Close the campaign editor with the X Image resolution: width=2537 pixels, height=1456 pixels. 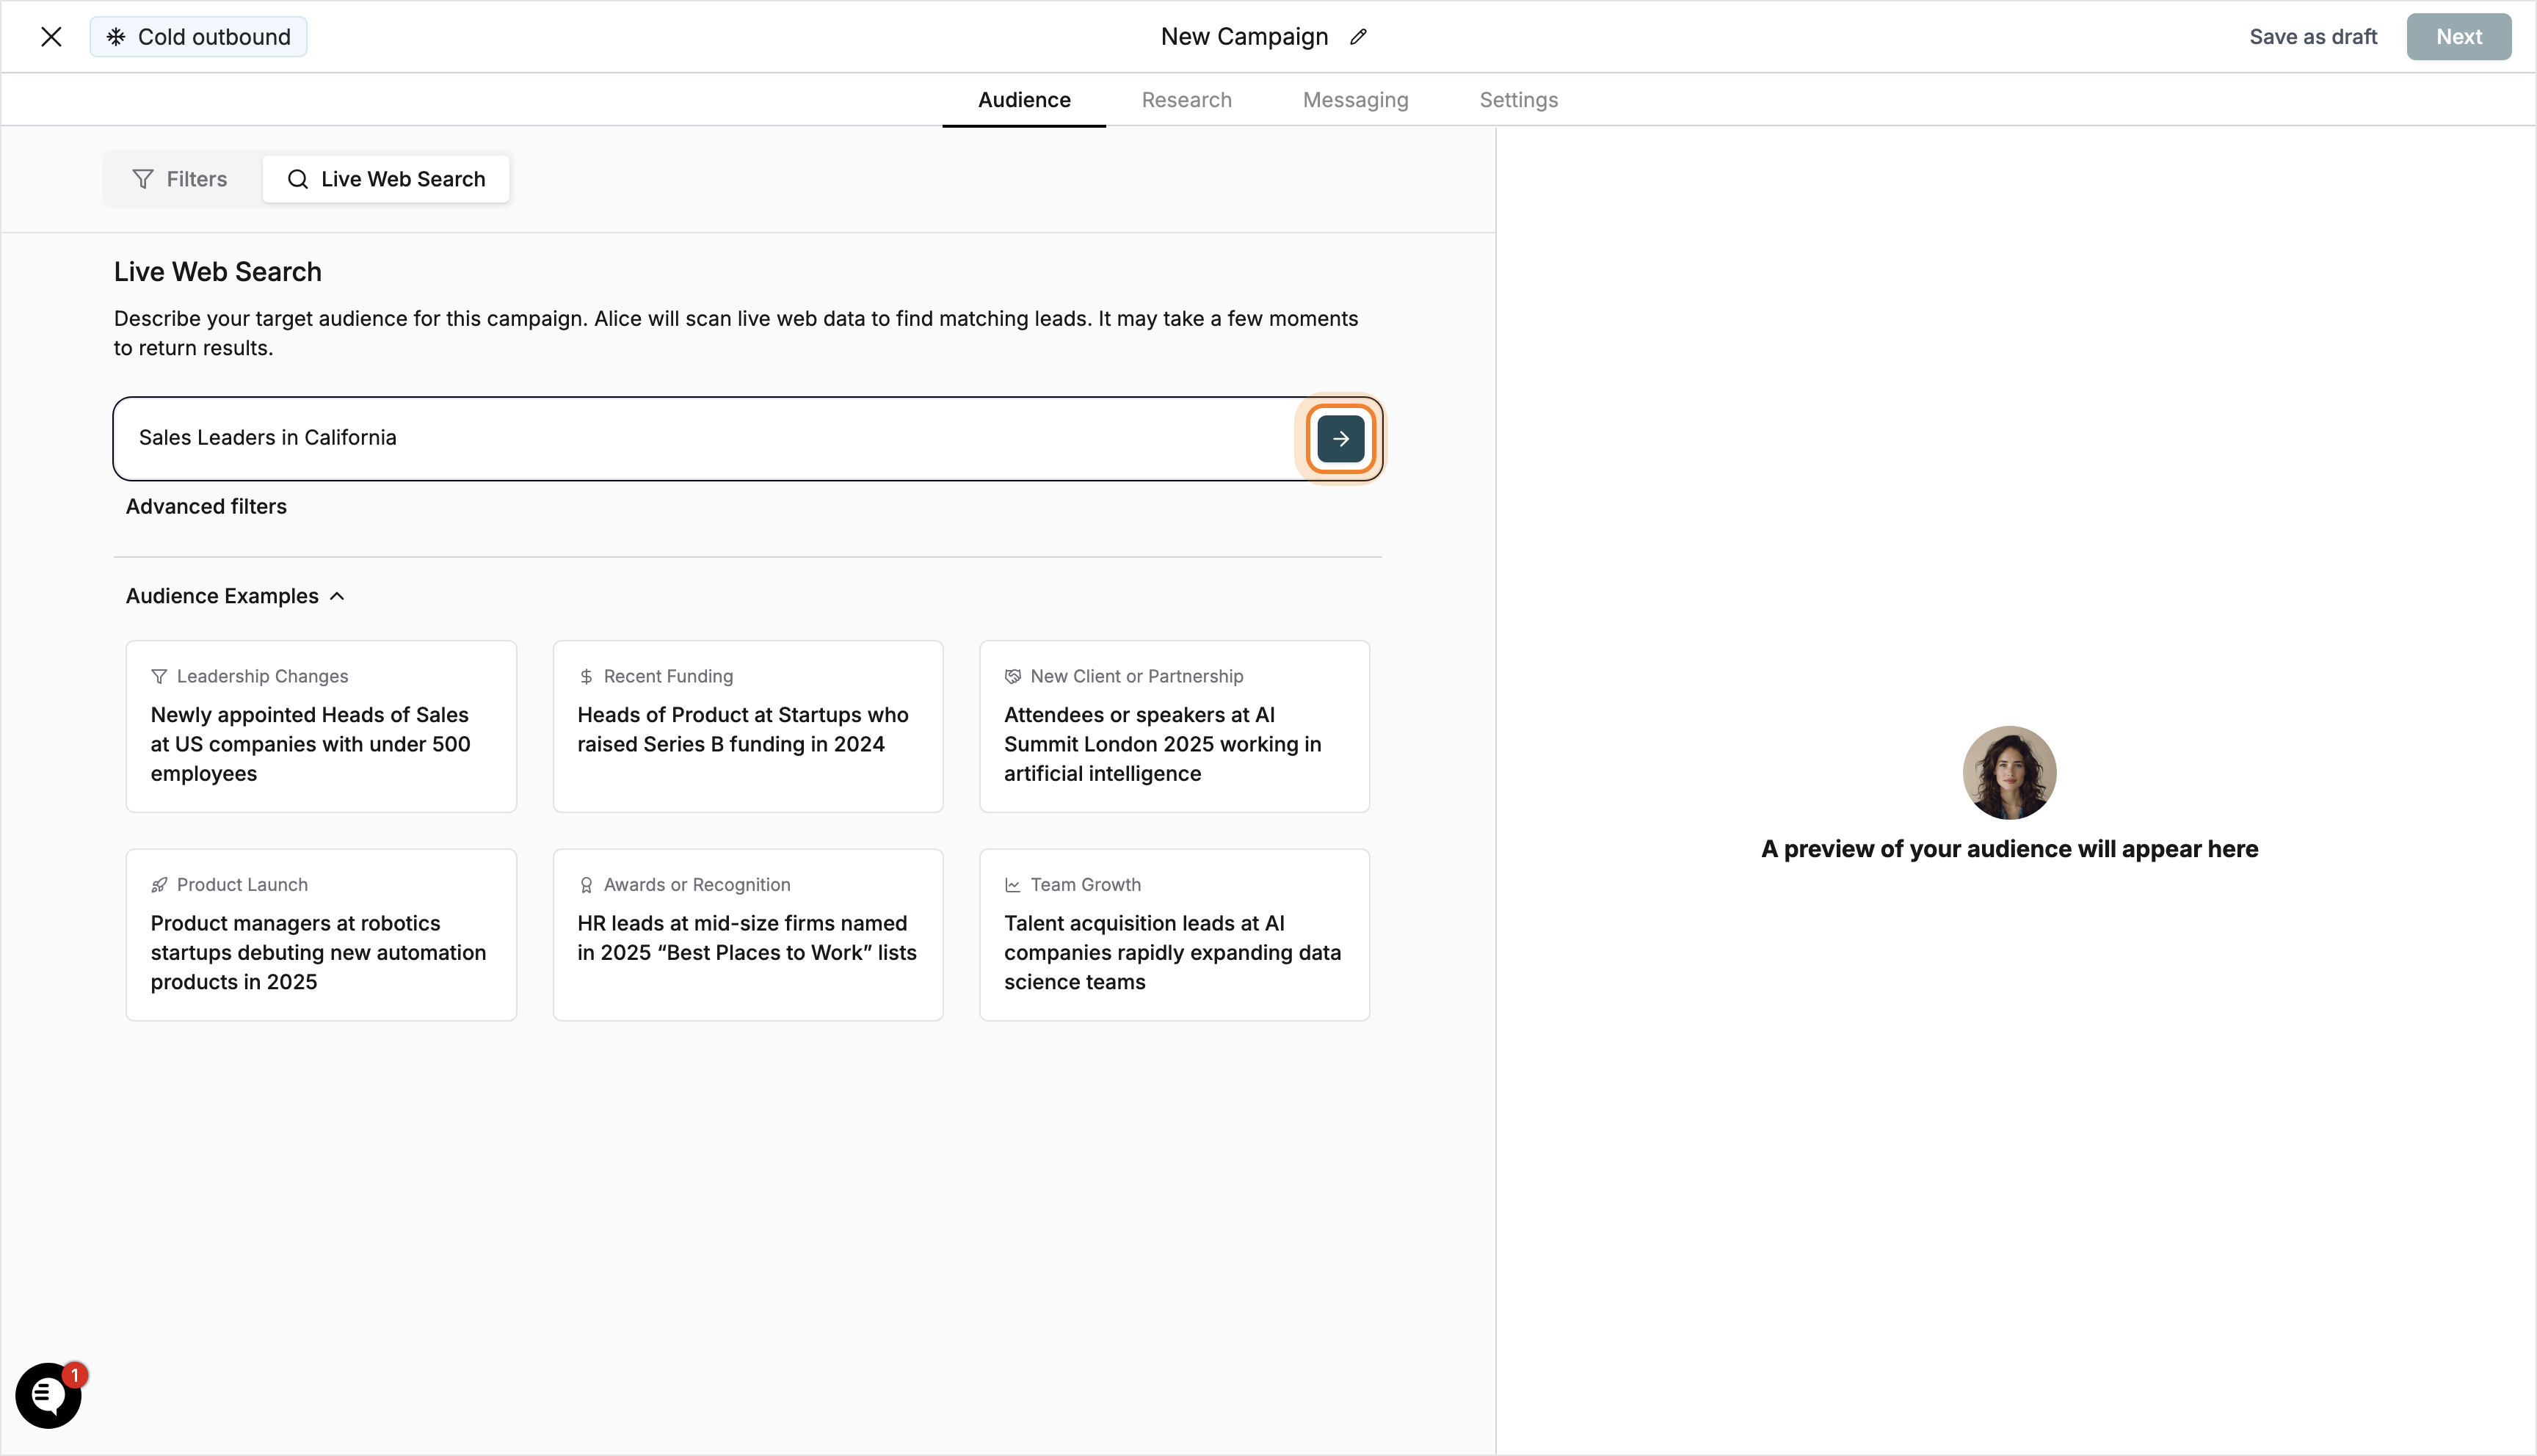51,36
